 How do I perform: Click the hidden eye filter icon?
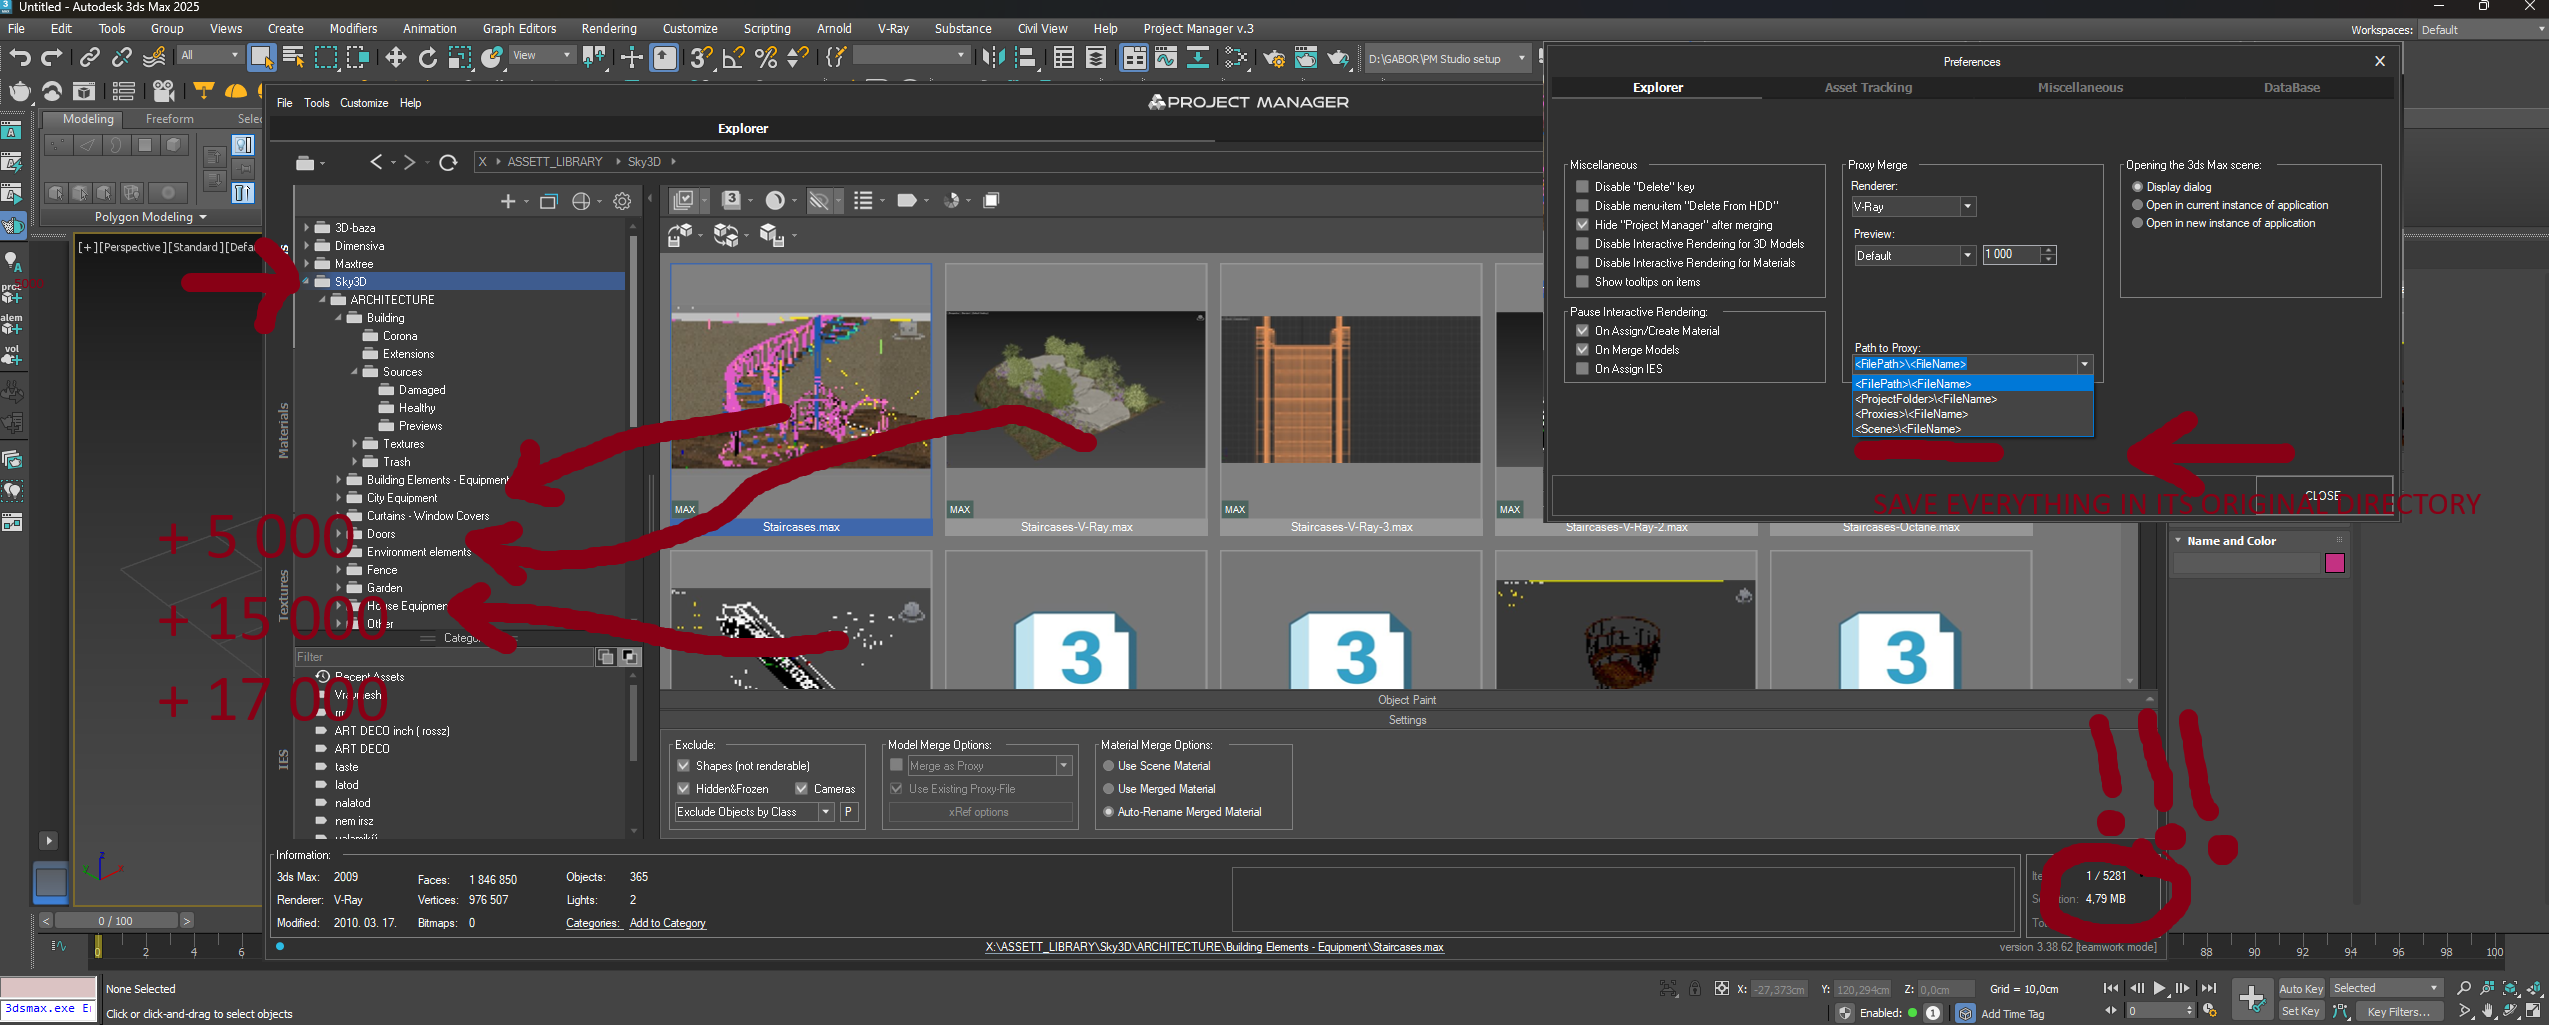tap(819, 200)
